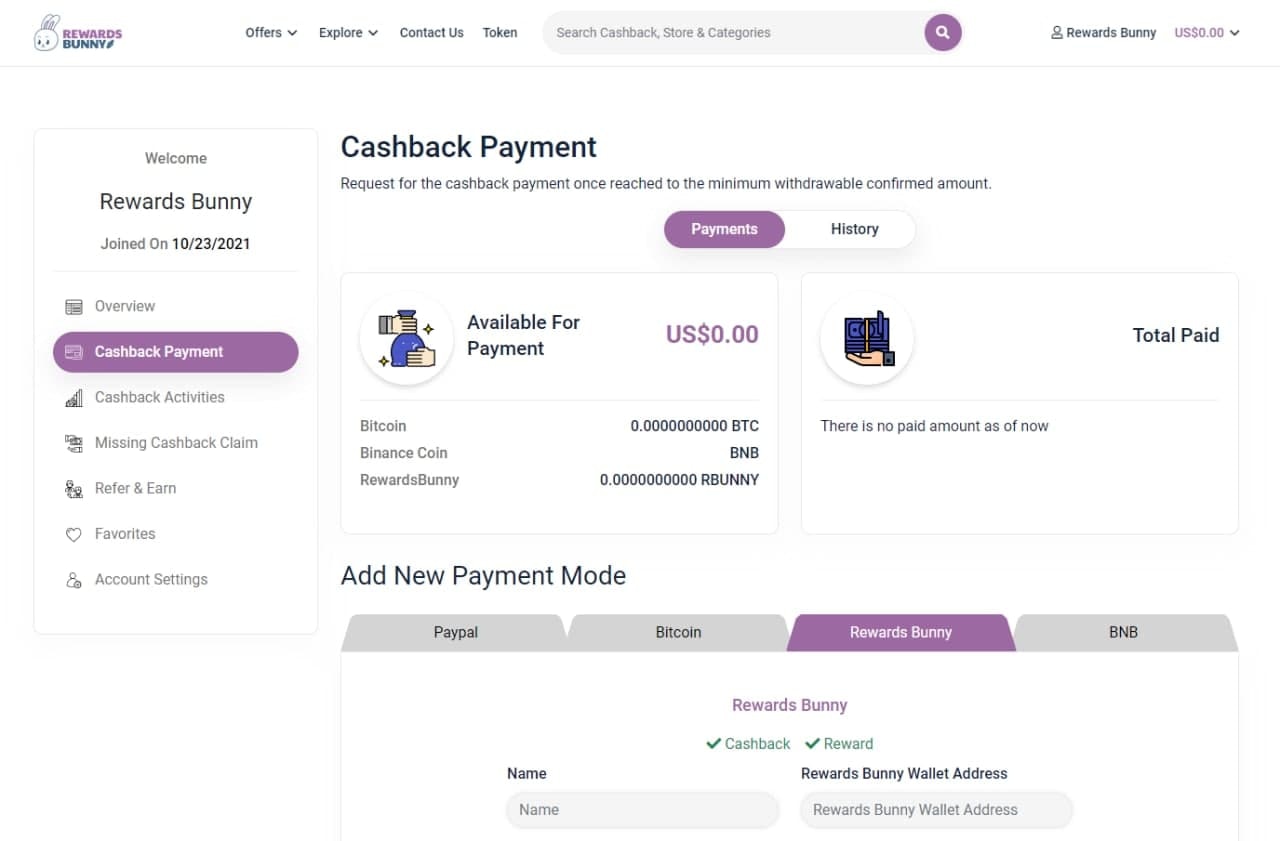This screenshot has width=1280, height=841.
Task: Click the Name input field
Action: pyautogui.click(x=642, y=809)
